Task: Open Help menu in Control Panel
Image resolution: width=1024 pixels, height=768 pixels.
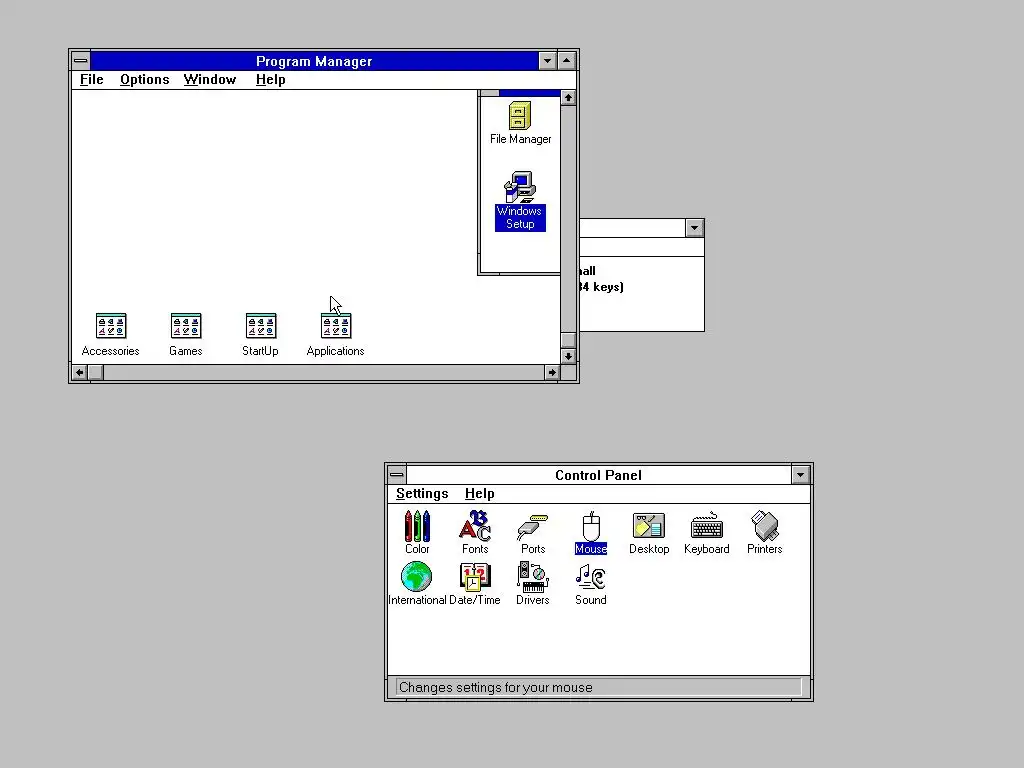Action: pos(479,494)
